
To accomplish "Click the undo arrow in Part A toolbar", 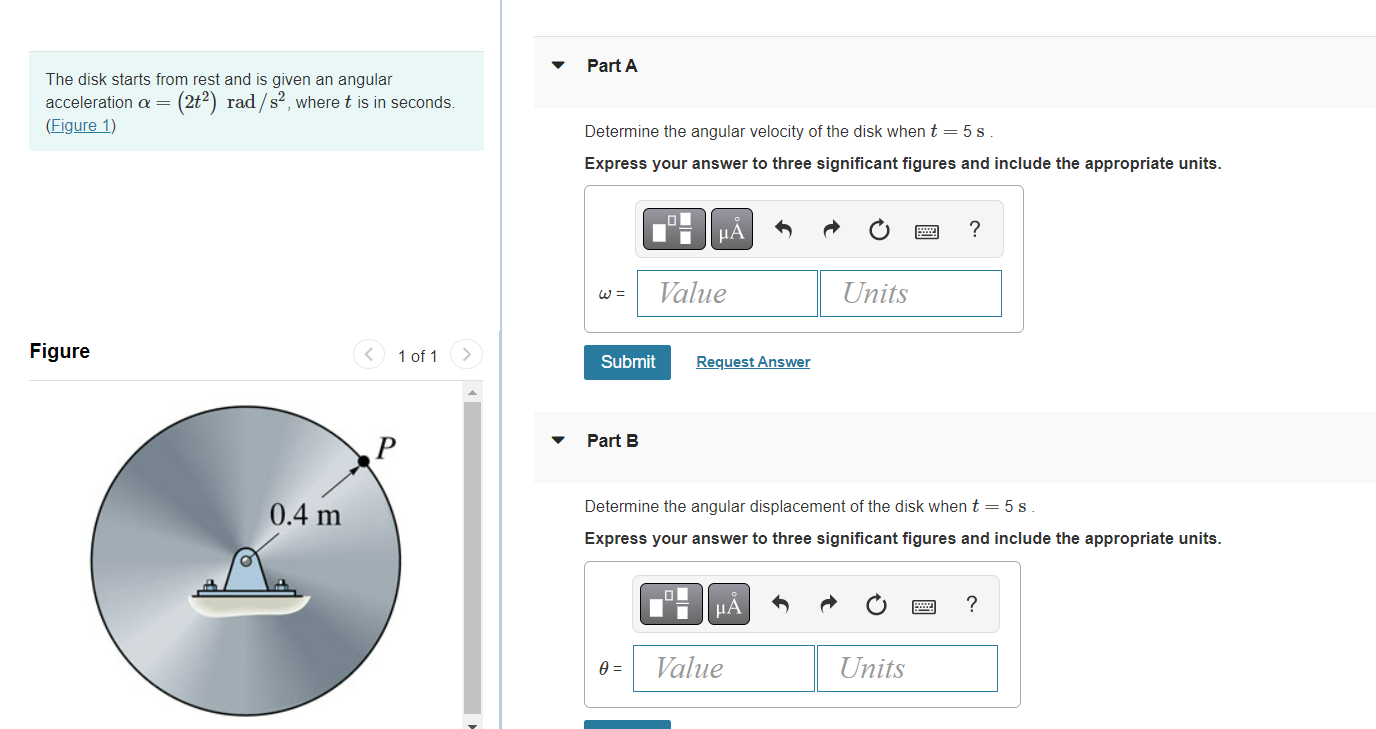I will coord(783,228).
